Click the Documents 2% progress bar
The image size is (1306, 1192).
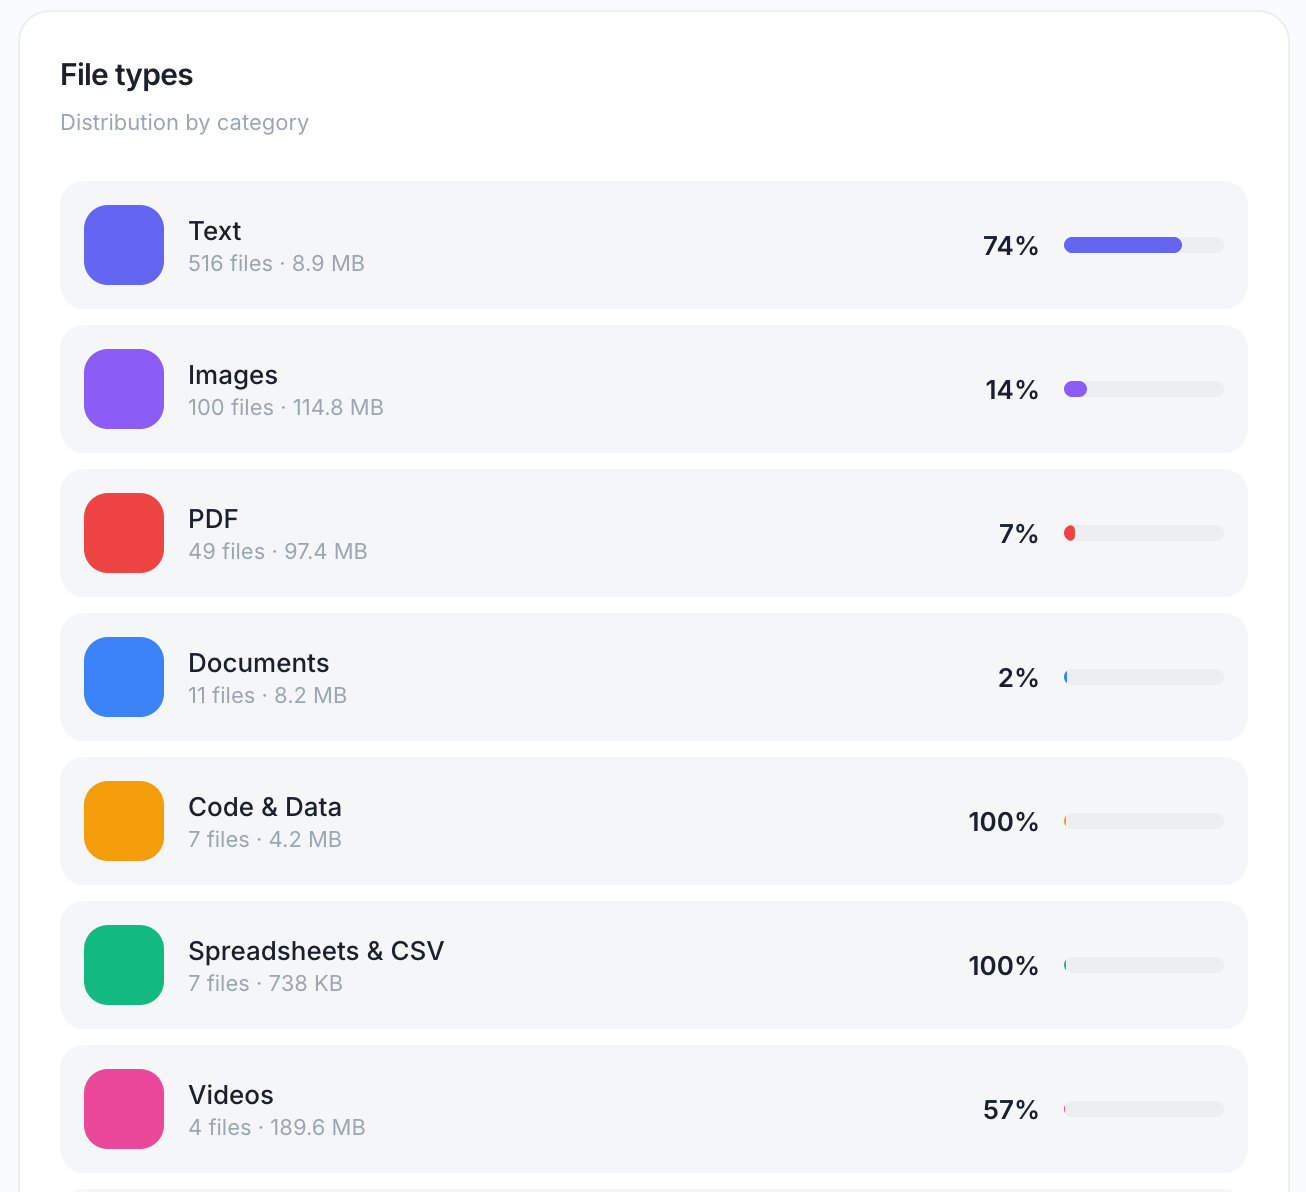(1144, 677)
